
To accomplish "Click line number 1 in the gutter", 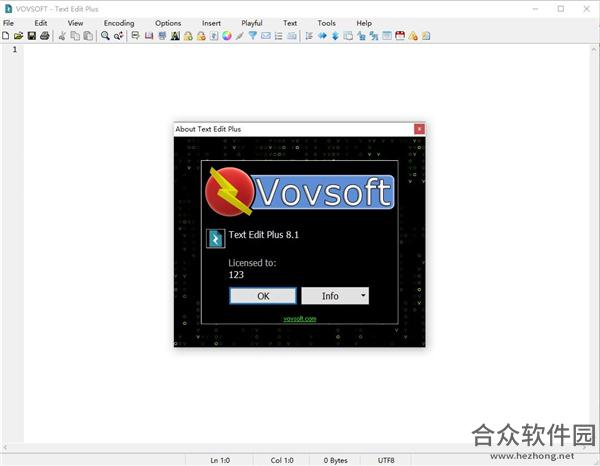I will (15, 49).
